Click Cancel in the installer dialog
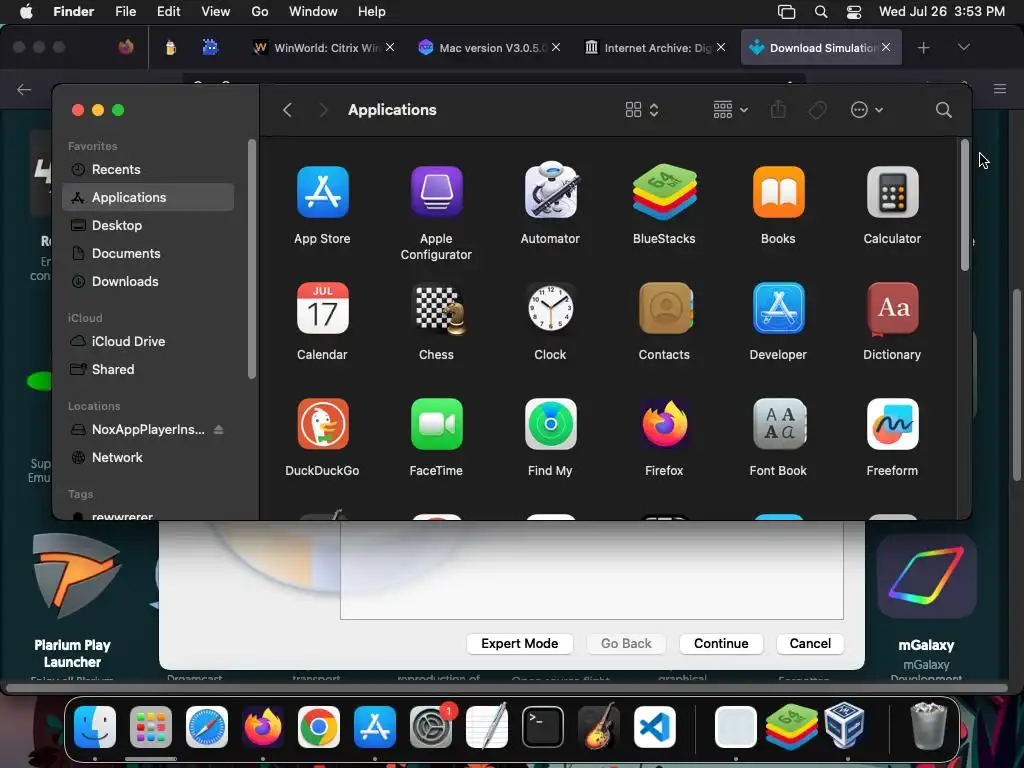Viewport: 1024px width, 768px height. (x=810, y=643)
